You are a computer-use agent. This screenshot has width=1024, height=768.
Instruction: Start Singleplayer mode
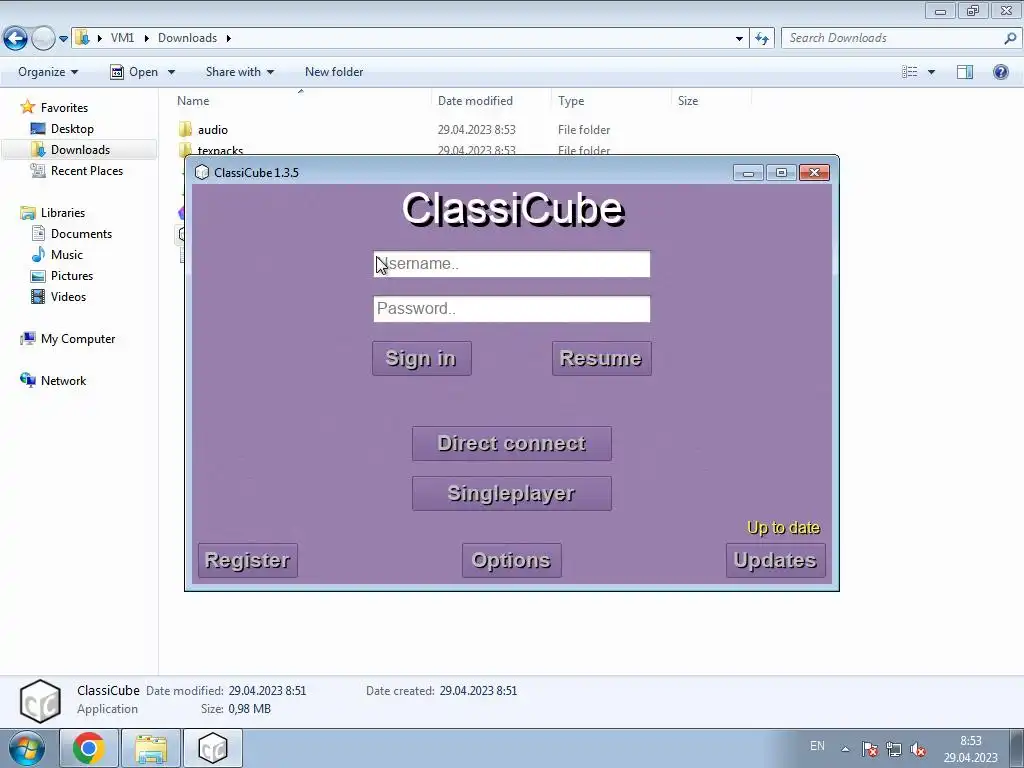(x=511, y=493)
